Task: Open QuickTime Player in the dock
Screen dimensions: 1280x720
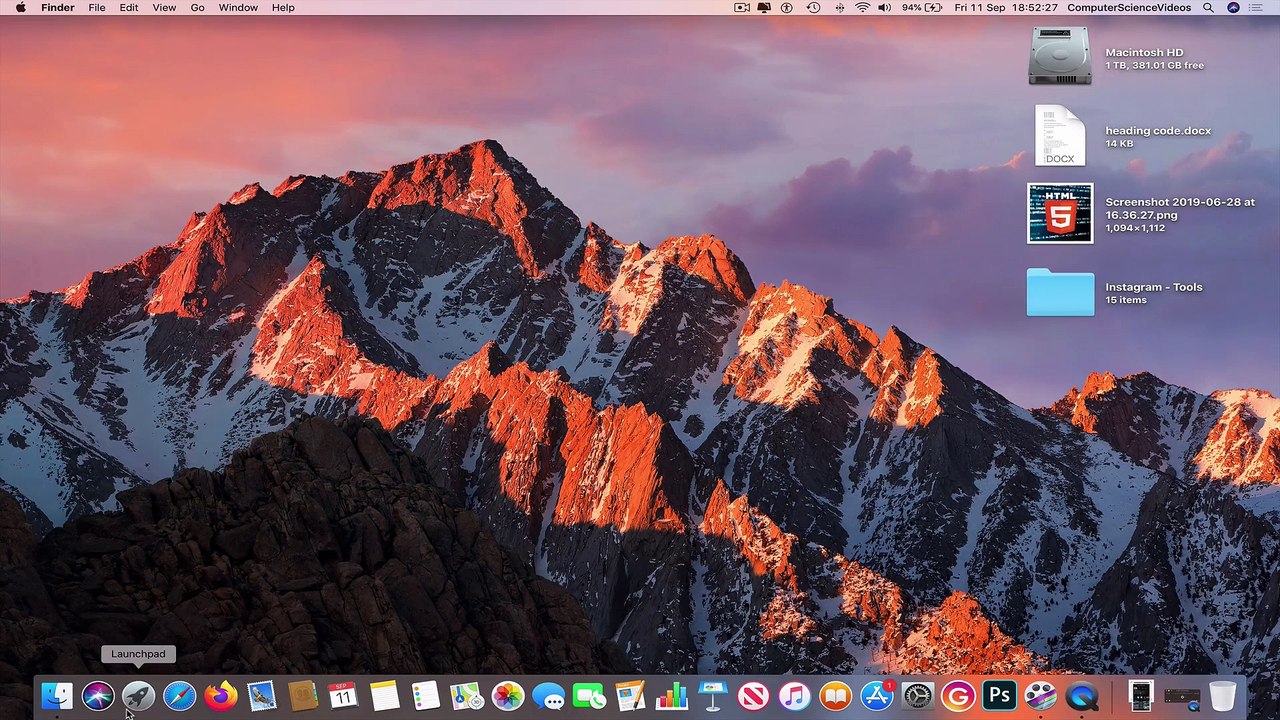Action: (1081, 696)
